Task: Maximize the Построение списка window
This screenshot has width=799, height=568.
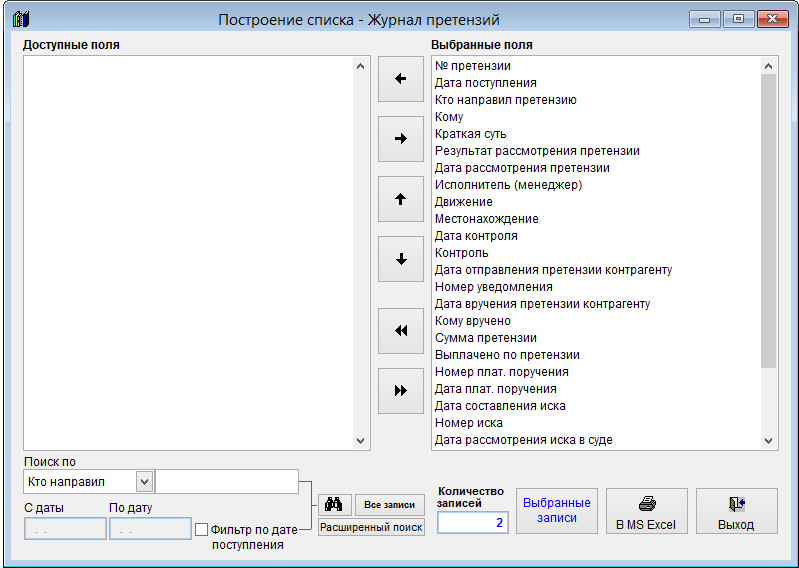Action: coord(738,19)
